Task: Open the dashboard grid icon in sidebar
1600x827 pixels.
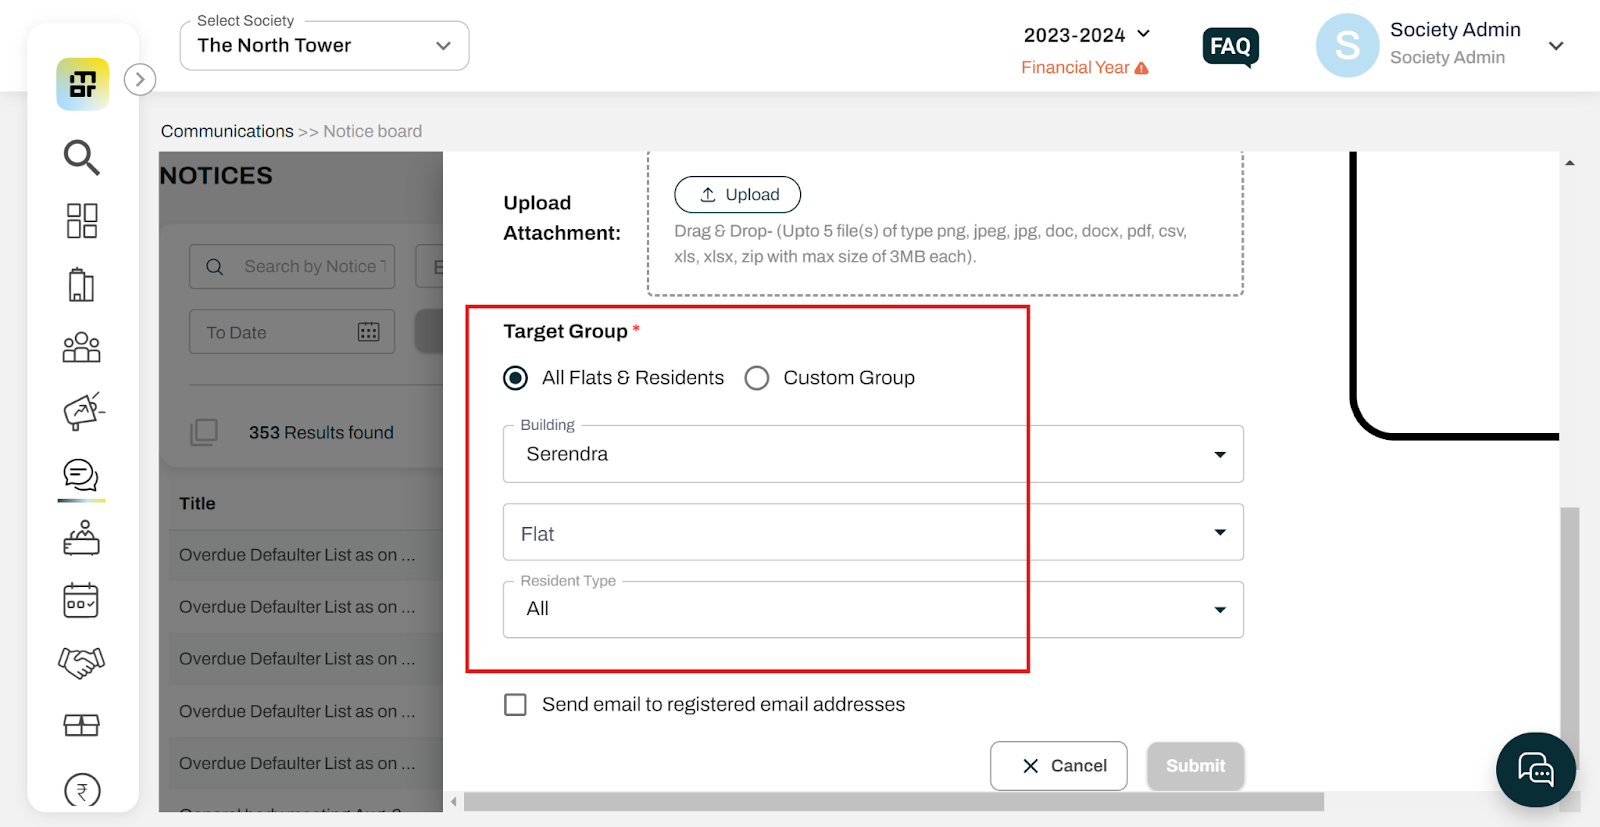Action: [82, 221]
